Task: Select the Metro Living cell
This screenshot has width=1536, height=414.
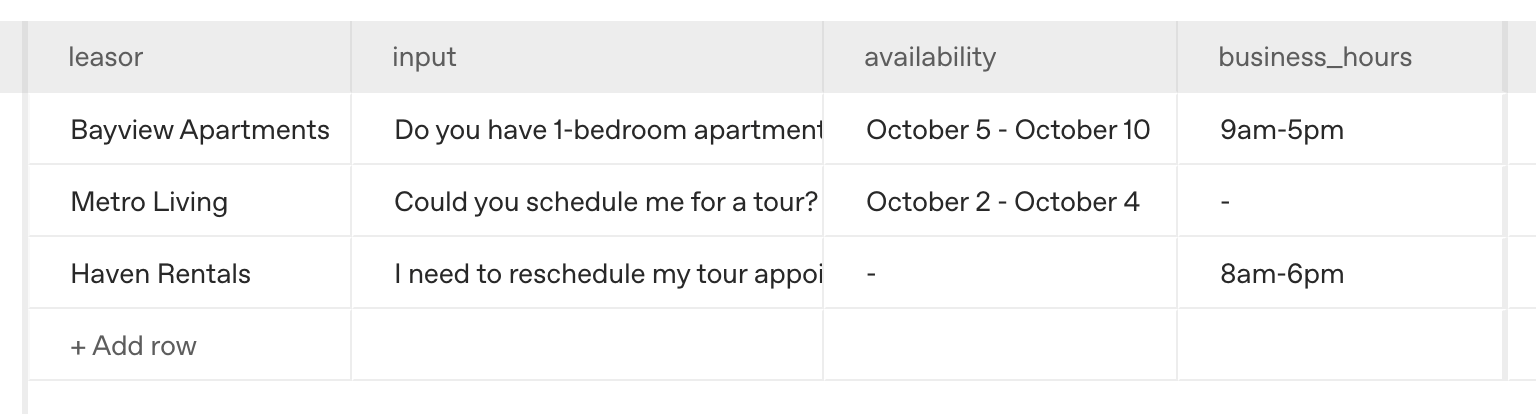Action: [150, 202]
